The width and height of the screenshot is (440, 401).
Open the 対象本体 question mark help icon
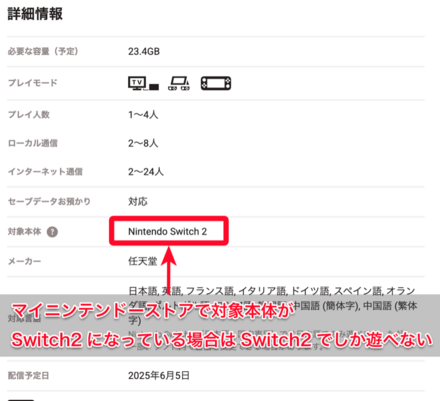[52, 232]
